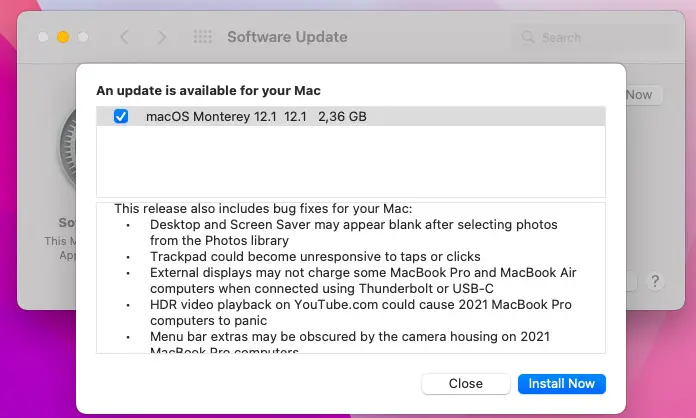This screenshot has width=696, height=418.
Task: Click the Install Now button
Action: [x=561, y=384]
